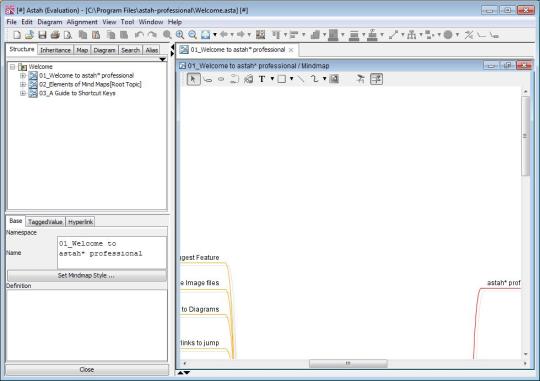Click the hierarchy tree layout icon
Viewport: 540px width, 381px height.
(x=412, y=35)
